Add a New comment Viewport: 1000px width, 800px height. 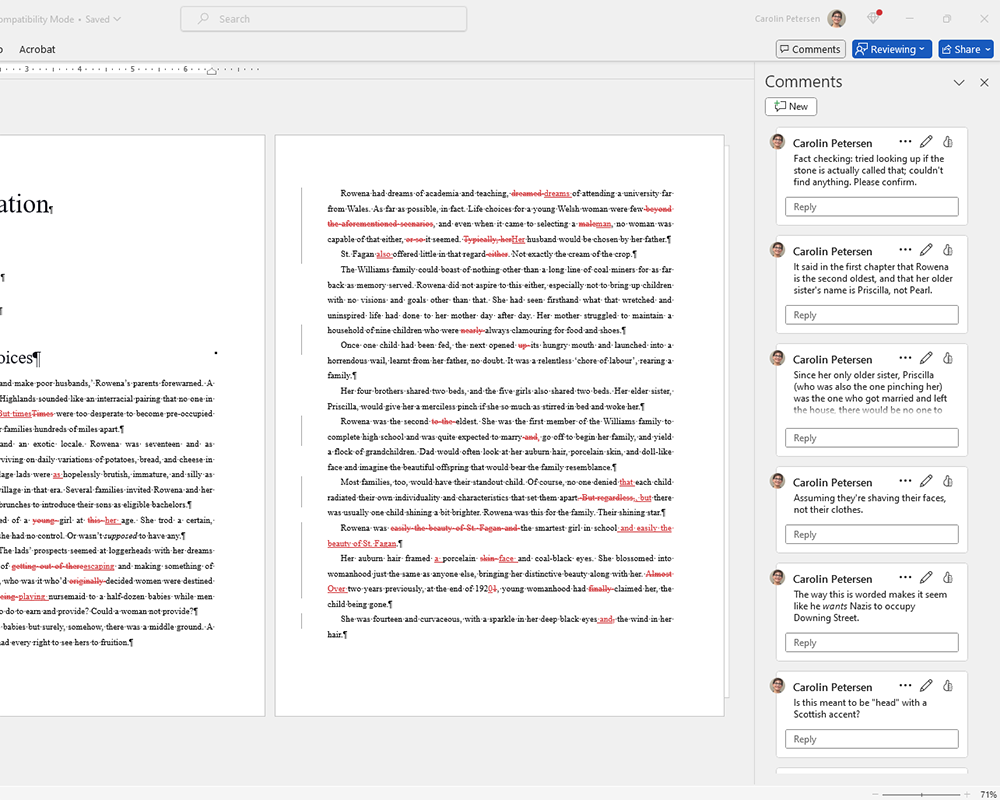point(791,107)
